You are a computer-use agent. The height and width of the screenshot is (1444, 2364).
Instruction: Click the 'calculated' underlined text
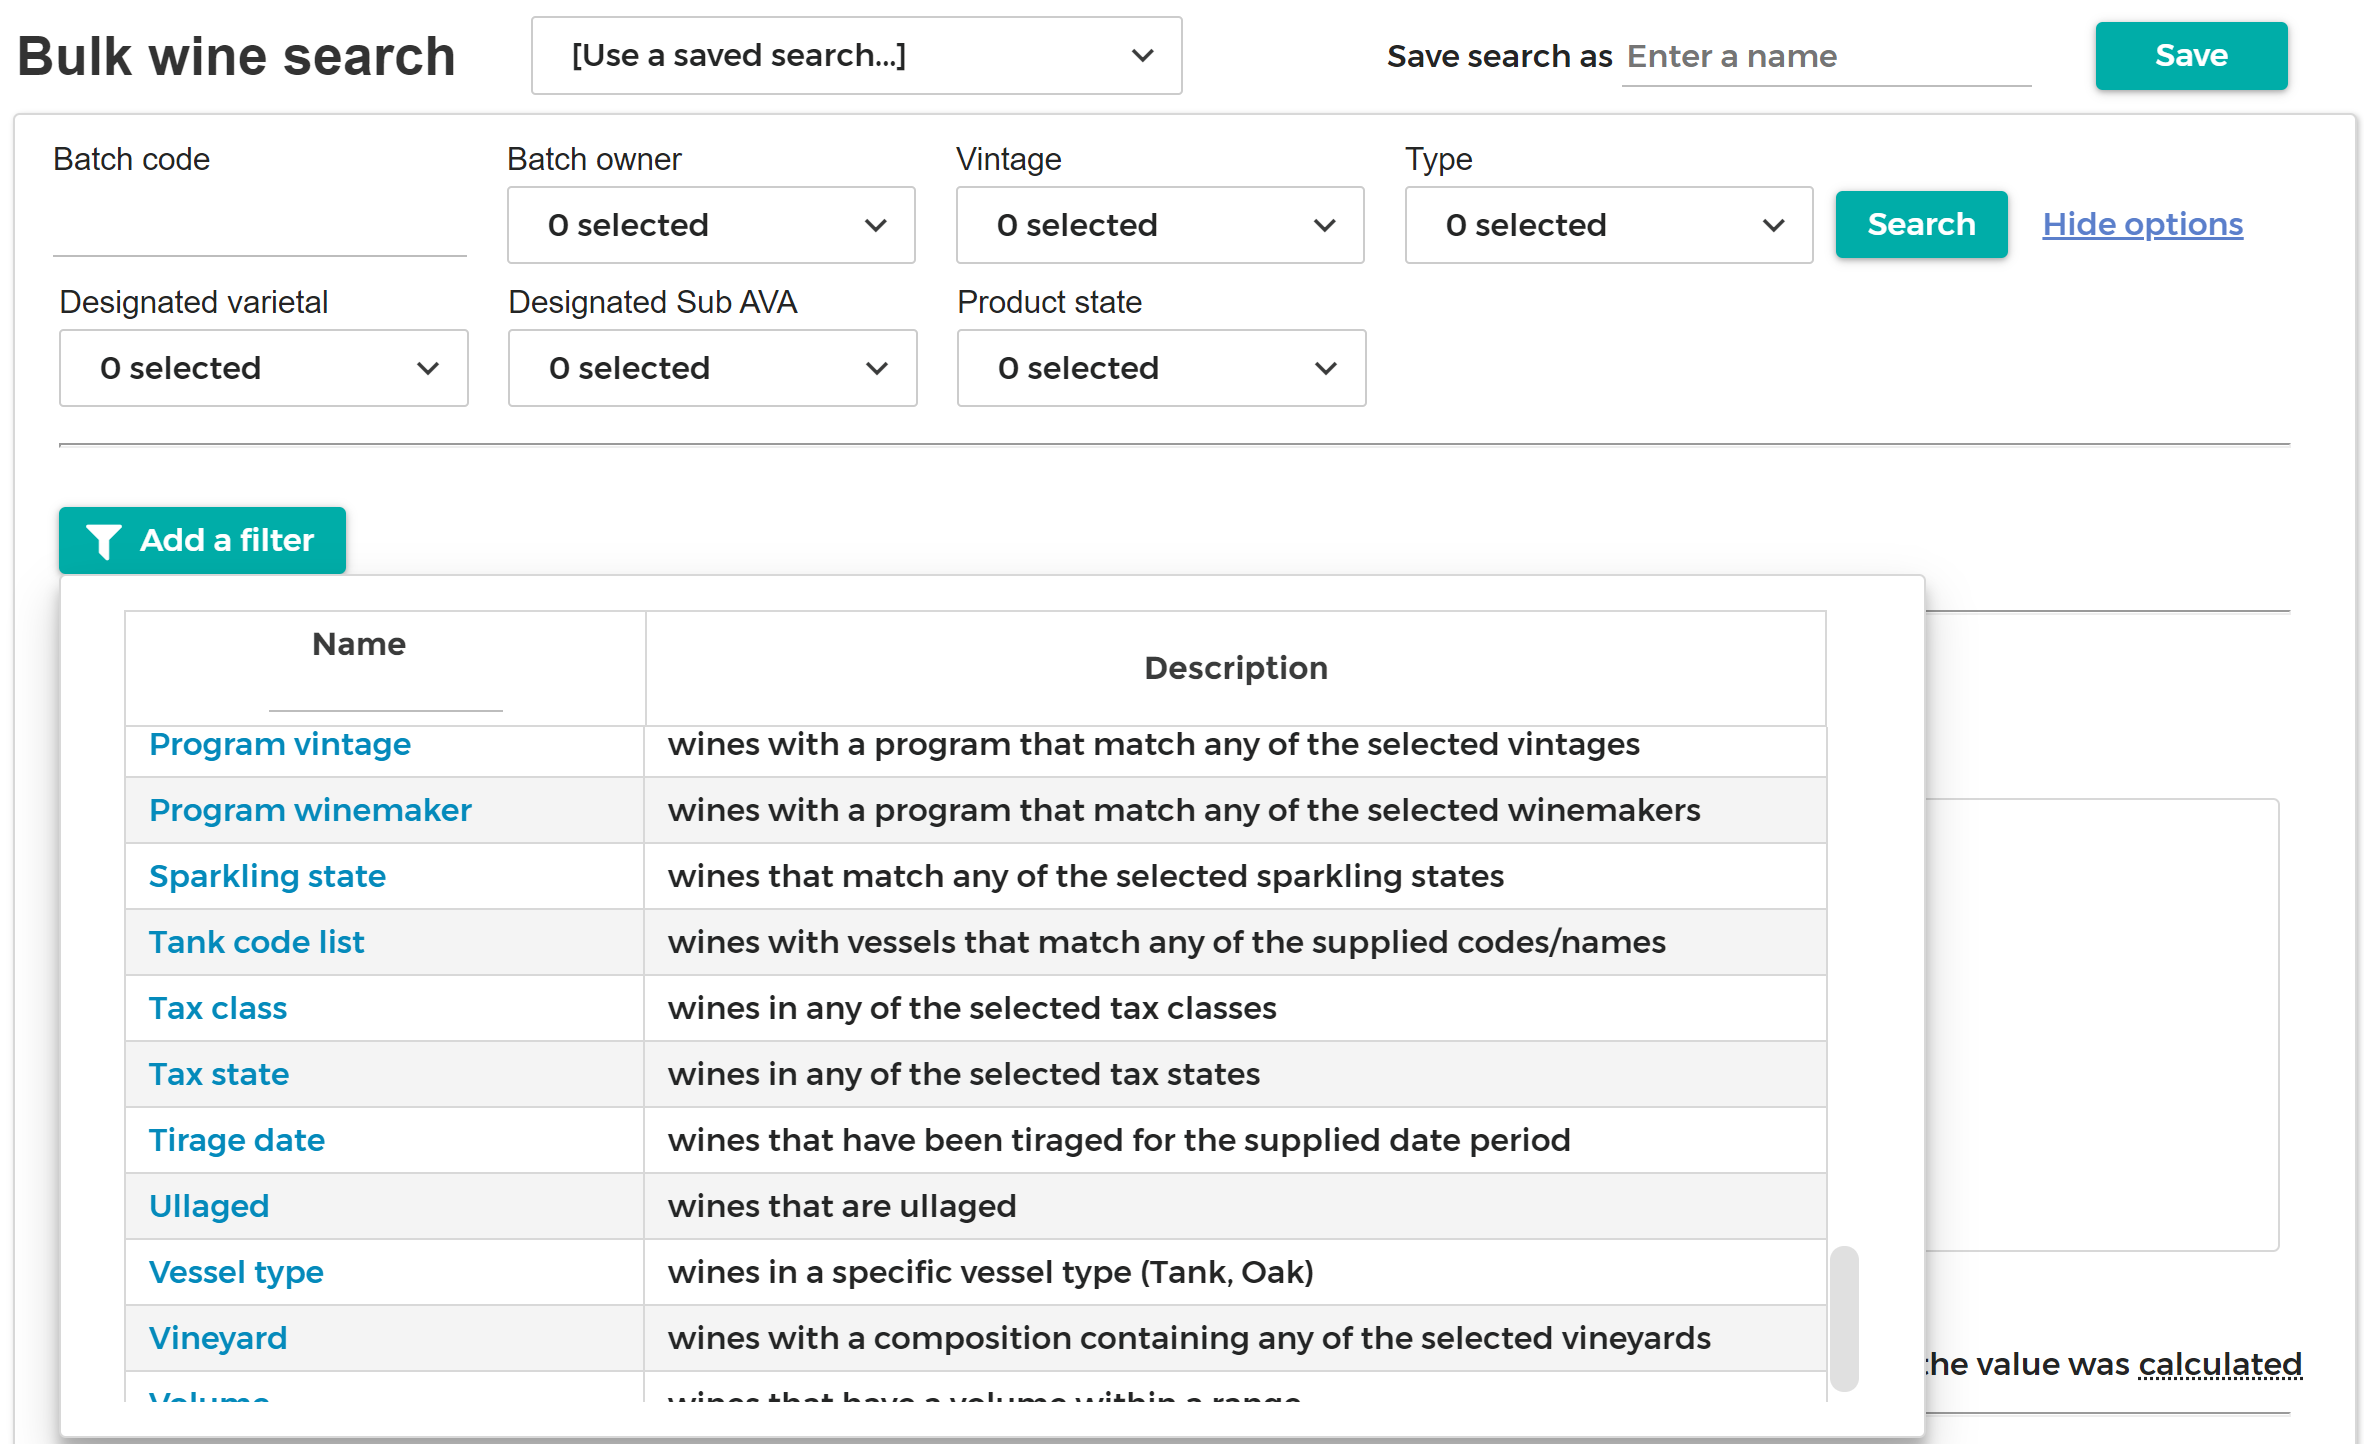click(2220, 1364)
